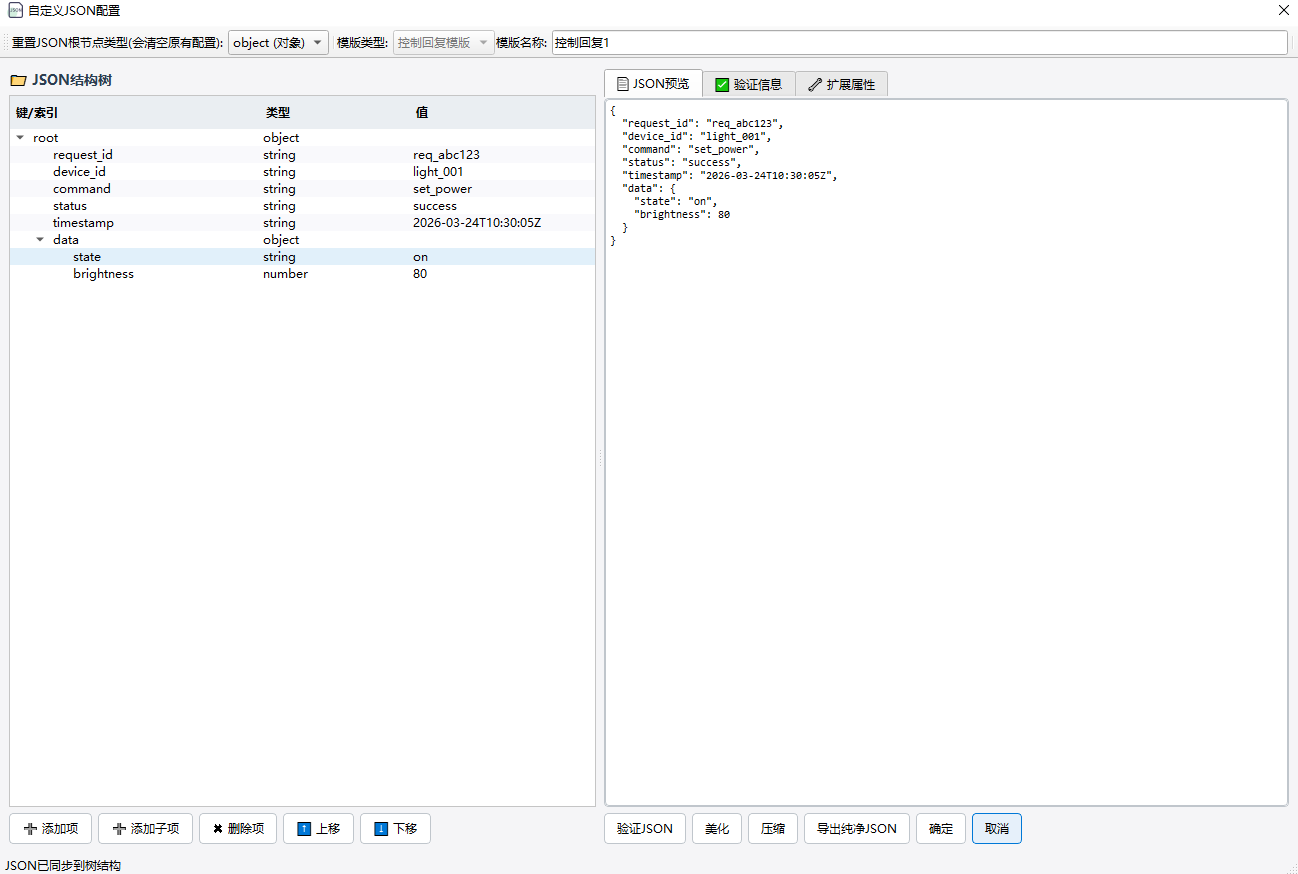
Task: Click the down arrow icon for 下移
Action: point(381,829)
